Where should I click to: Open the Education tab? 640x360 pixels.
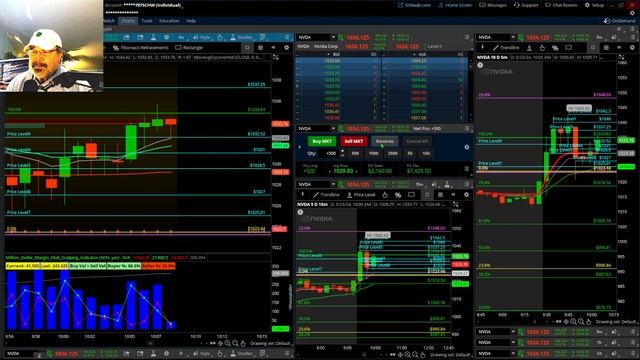pyautogui.click(x=169, y=20)
